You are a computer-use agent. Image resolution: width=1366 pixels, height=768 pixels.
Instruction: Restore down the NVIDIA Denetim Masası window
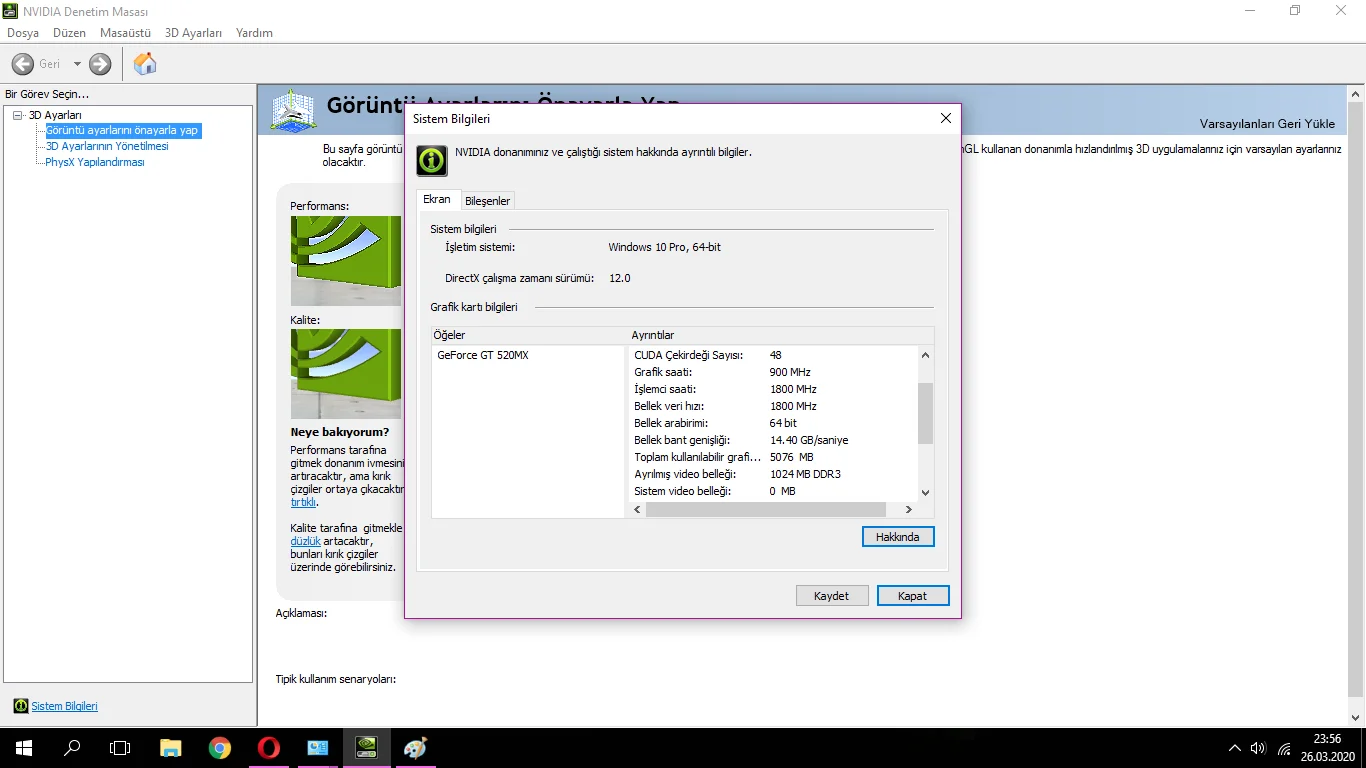coord(1295,11)
